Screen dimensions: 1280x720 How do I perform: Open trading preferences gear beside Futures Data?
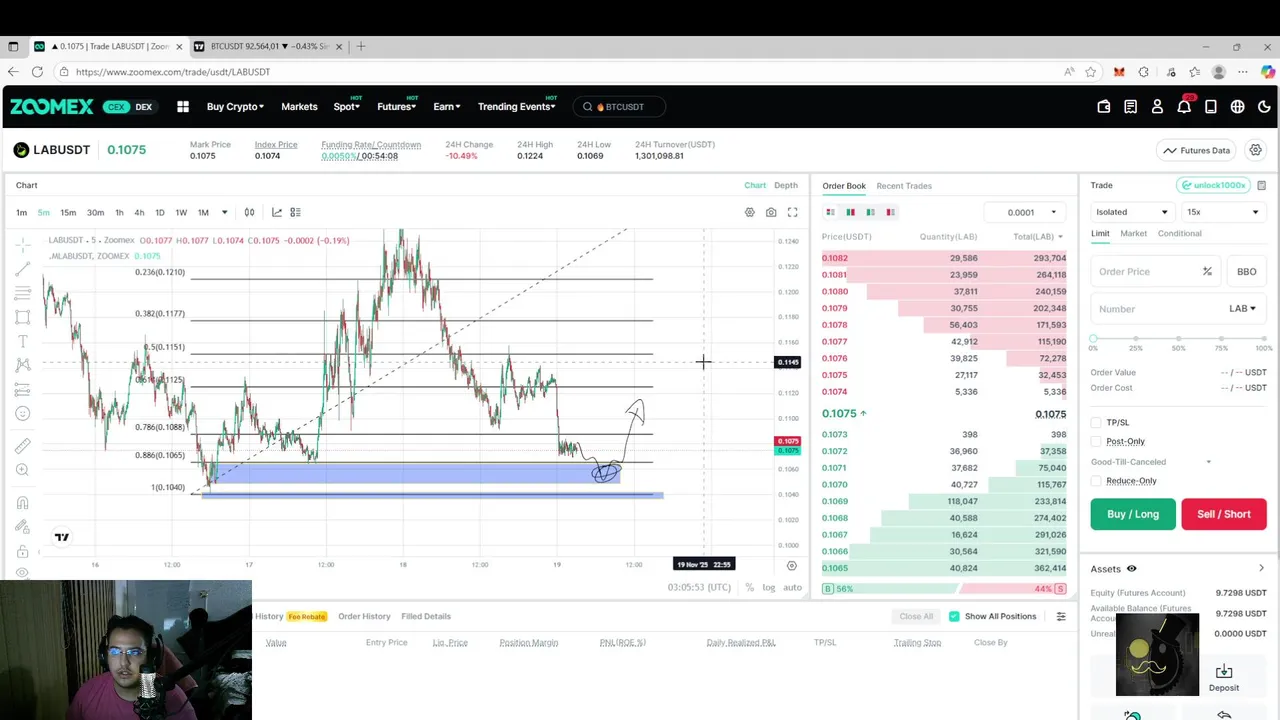1255,150
